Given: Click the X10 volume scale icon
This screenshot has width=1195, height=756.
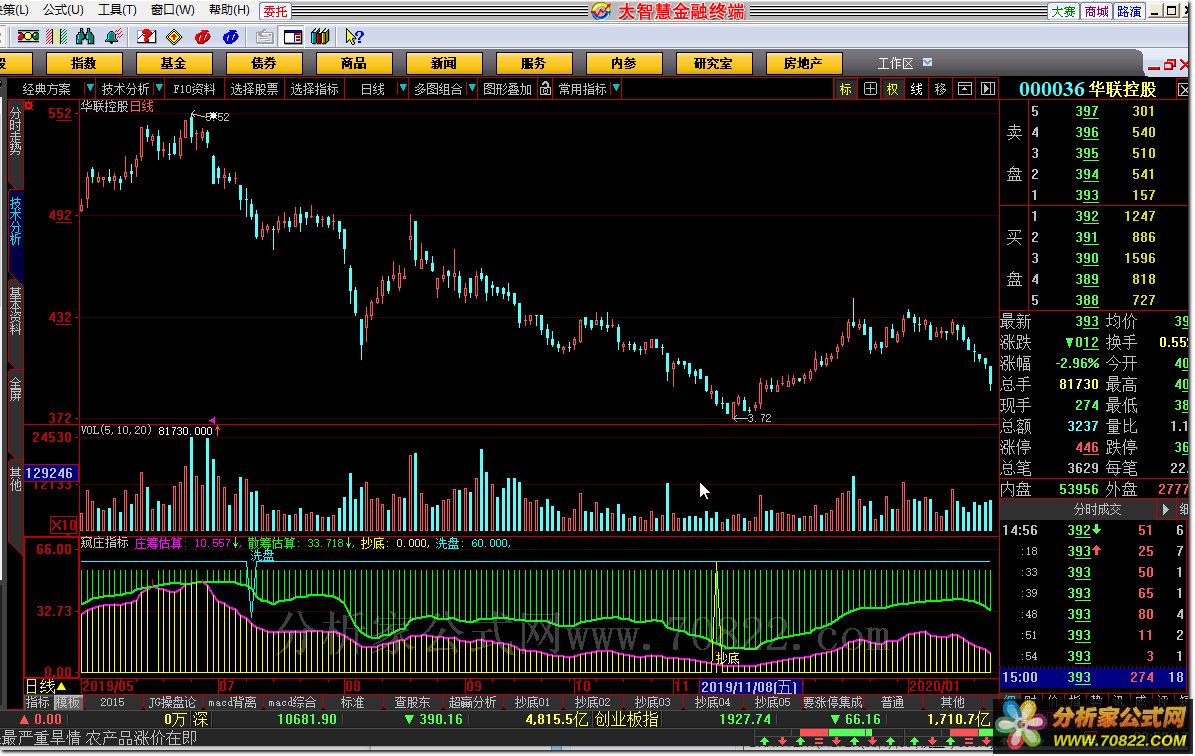Looking at the screenshot, I should click(63, 524).
